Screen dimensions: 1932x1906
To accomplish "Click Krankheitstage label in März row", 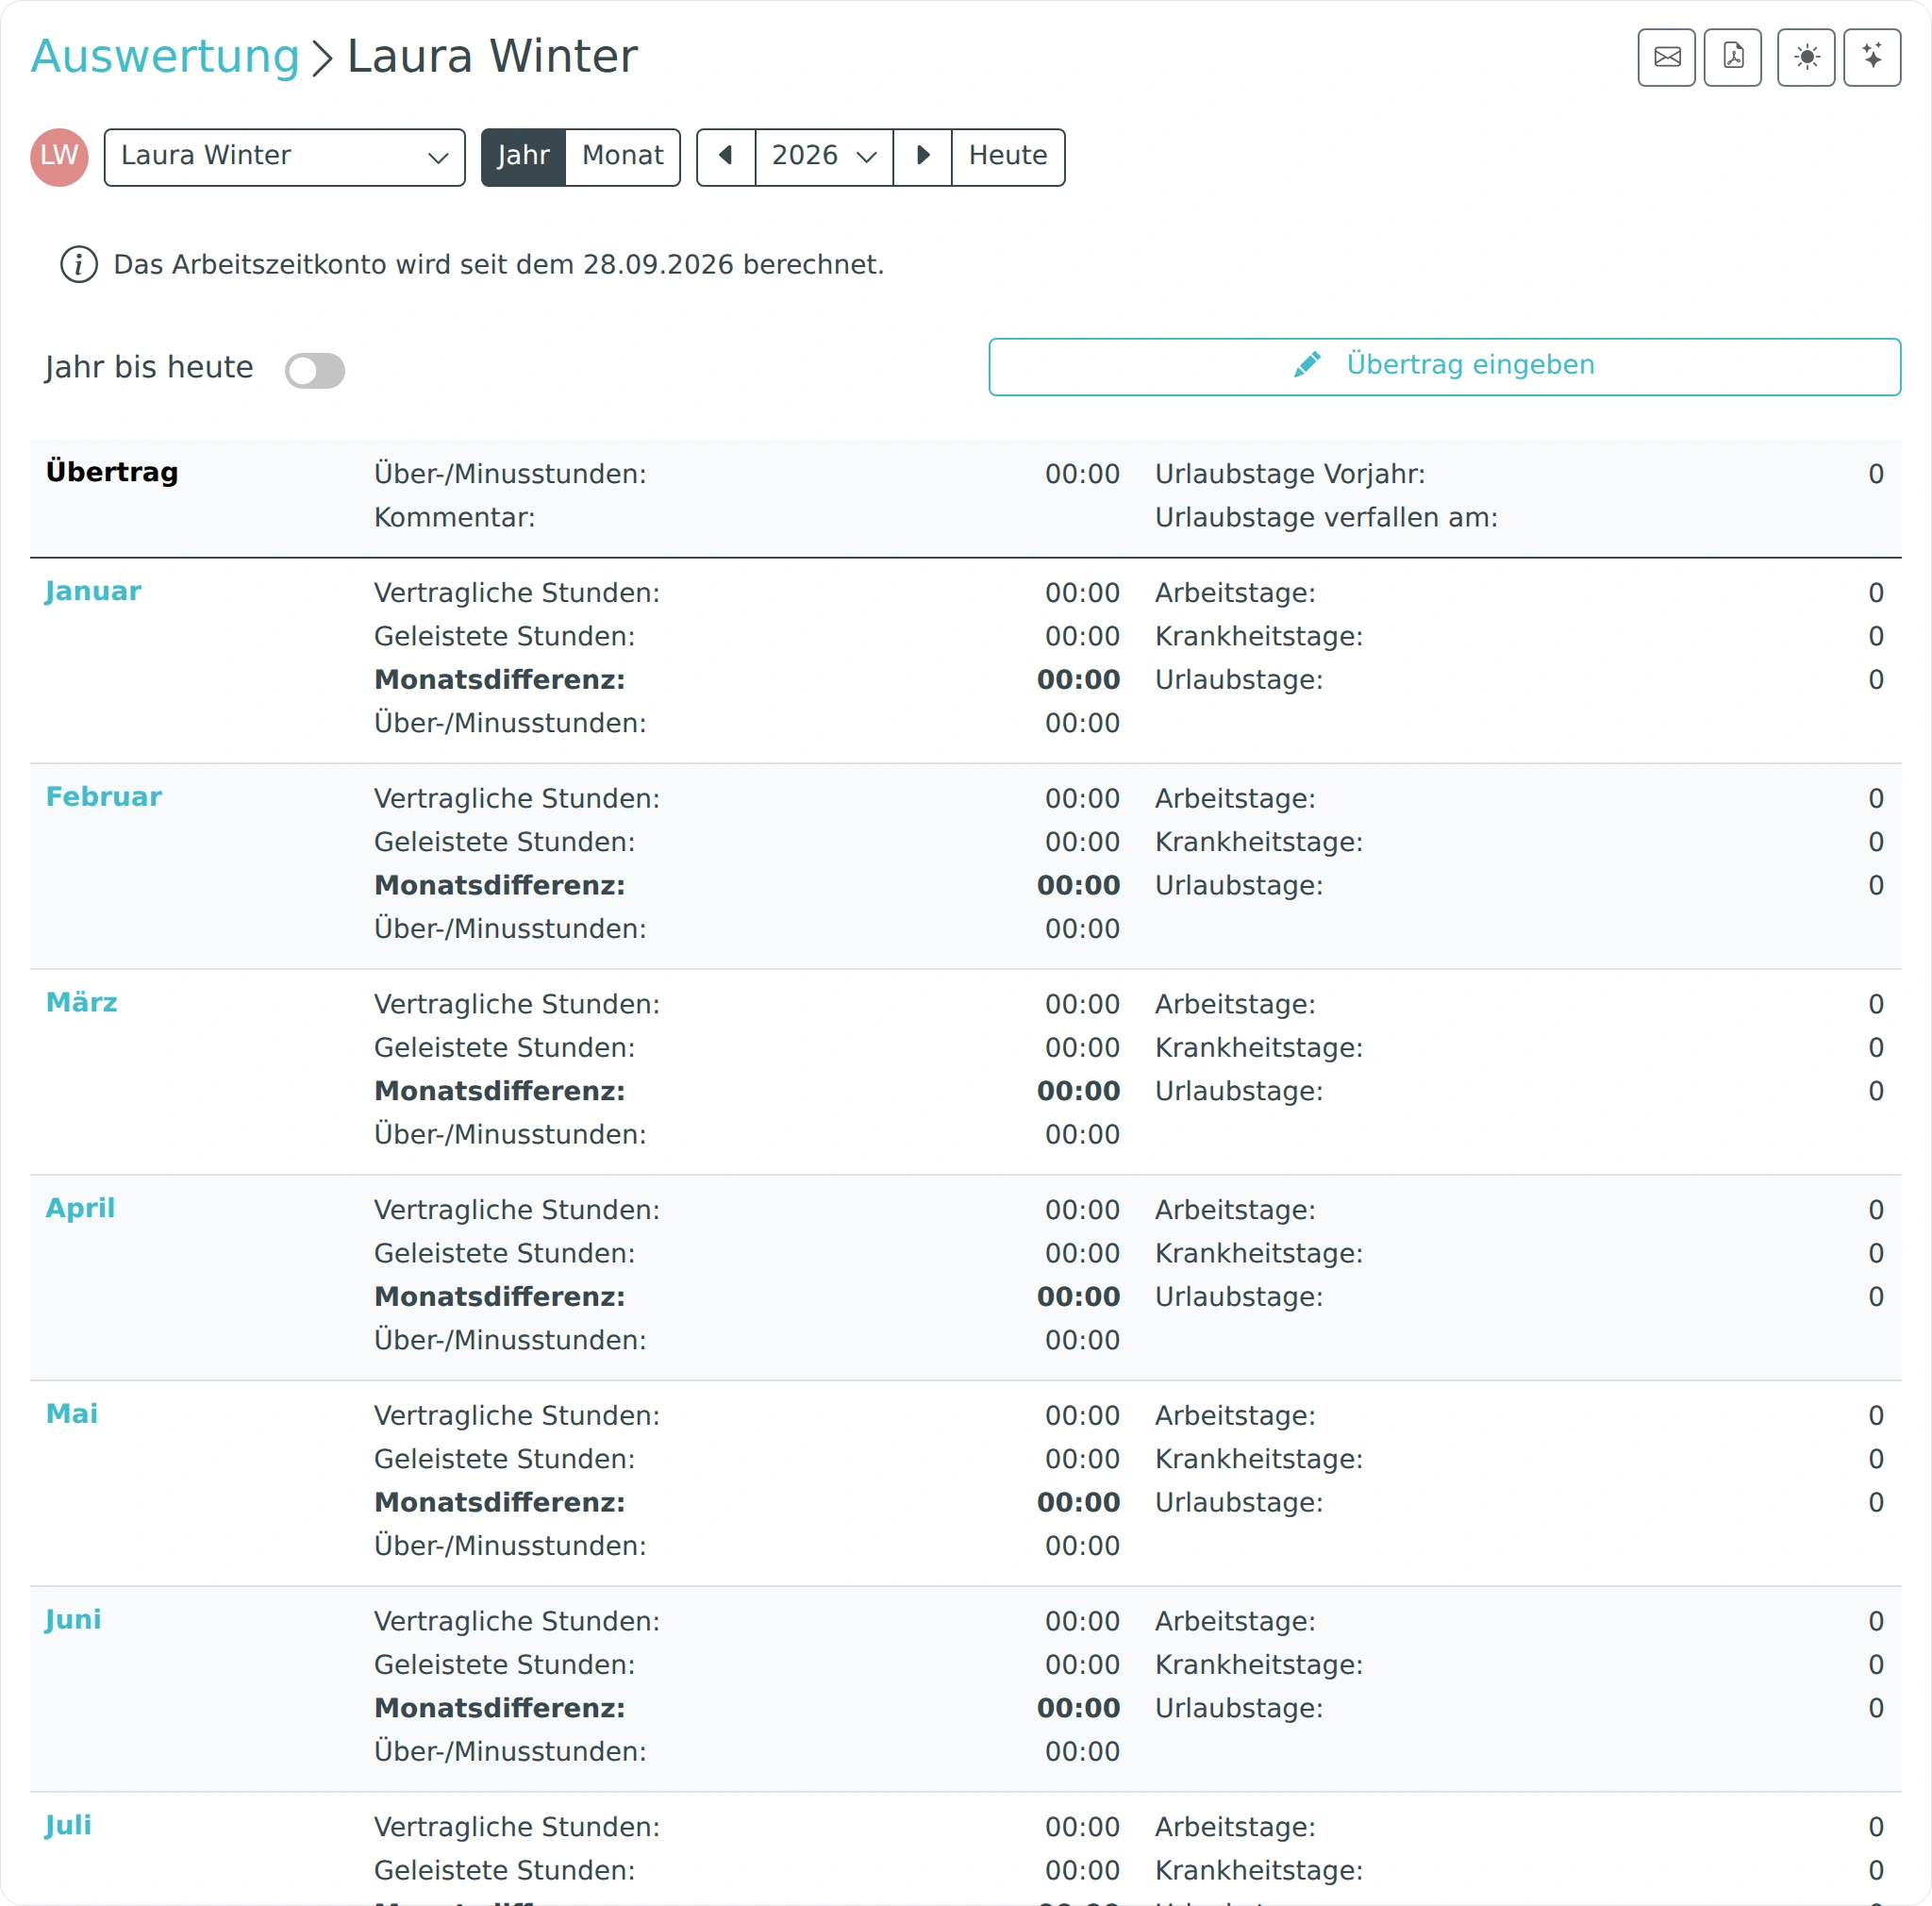I will click(1258, 1048).
